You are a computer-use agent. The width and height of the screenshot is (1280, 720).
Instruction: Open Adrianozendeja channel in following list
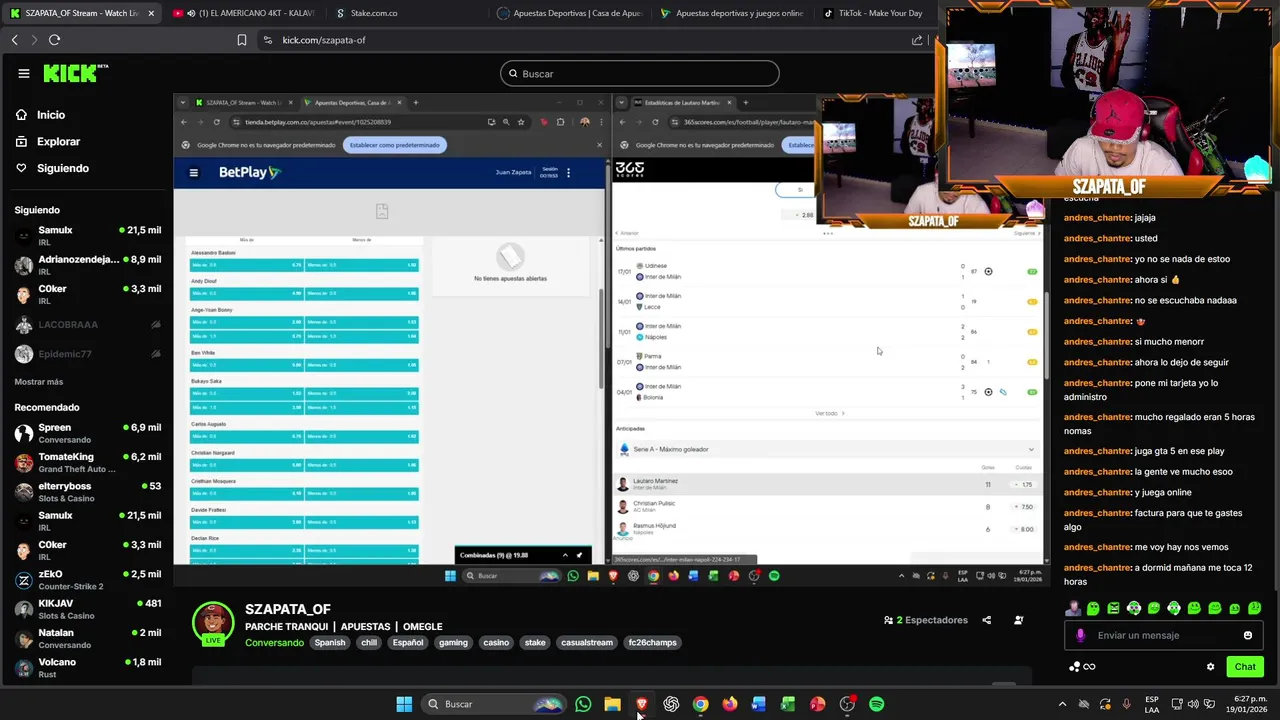(x=88, y=265)
